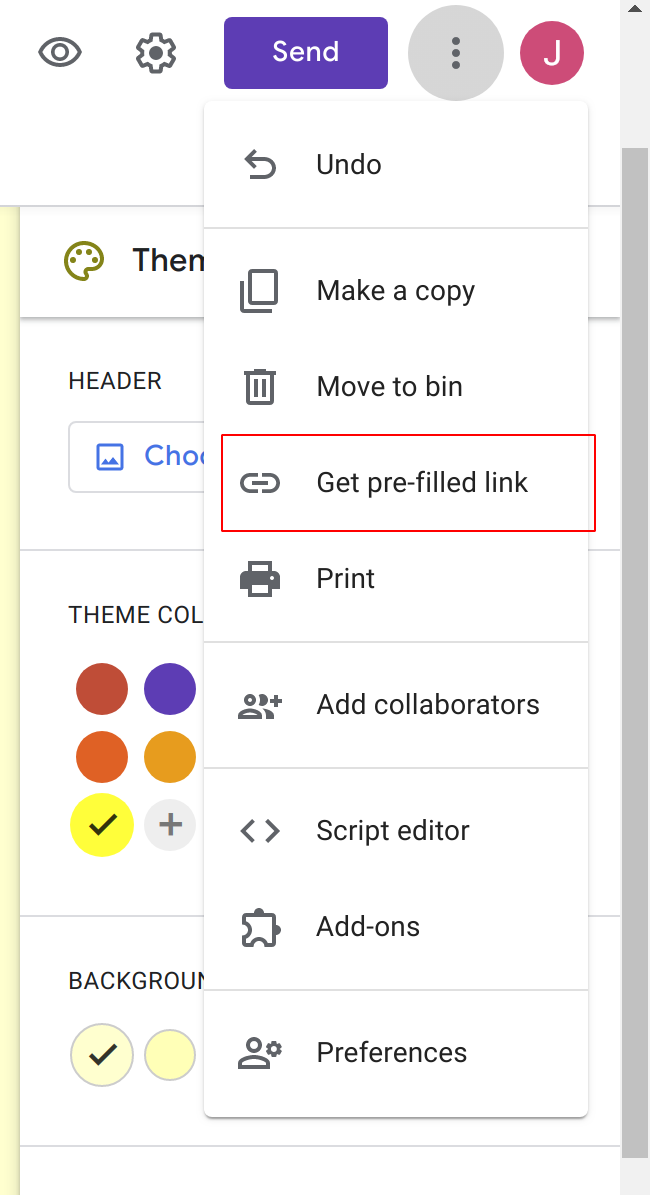
Task: Open form Settings via gear icon
Action: 155,52
